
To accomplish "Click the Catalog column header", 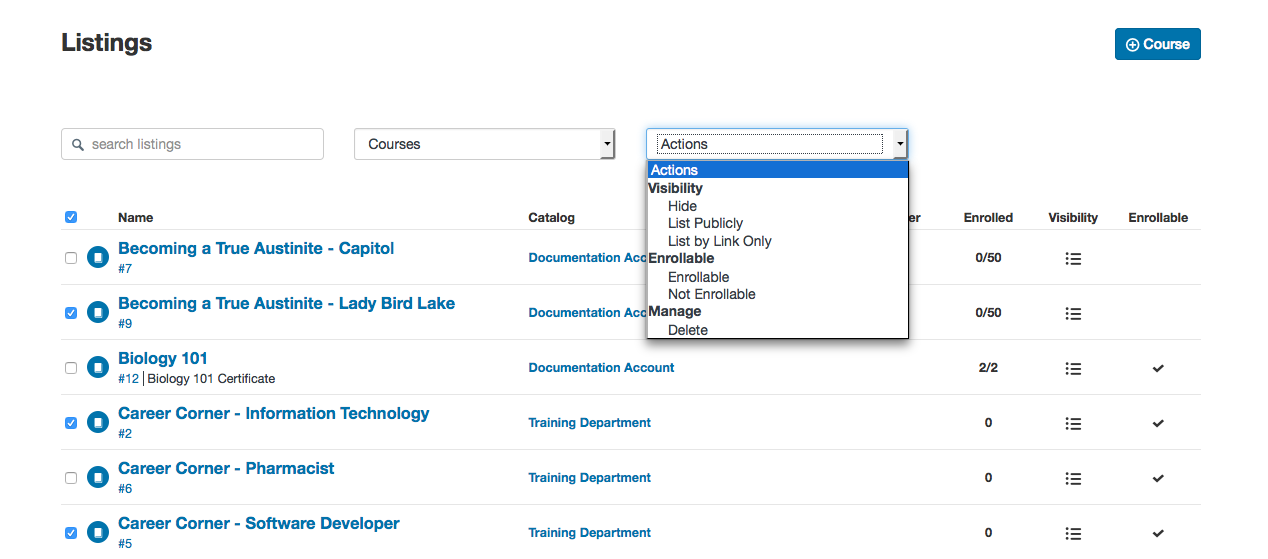I will pos(552,218).
